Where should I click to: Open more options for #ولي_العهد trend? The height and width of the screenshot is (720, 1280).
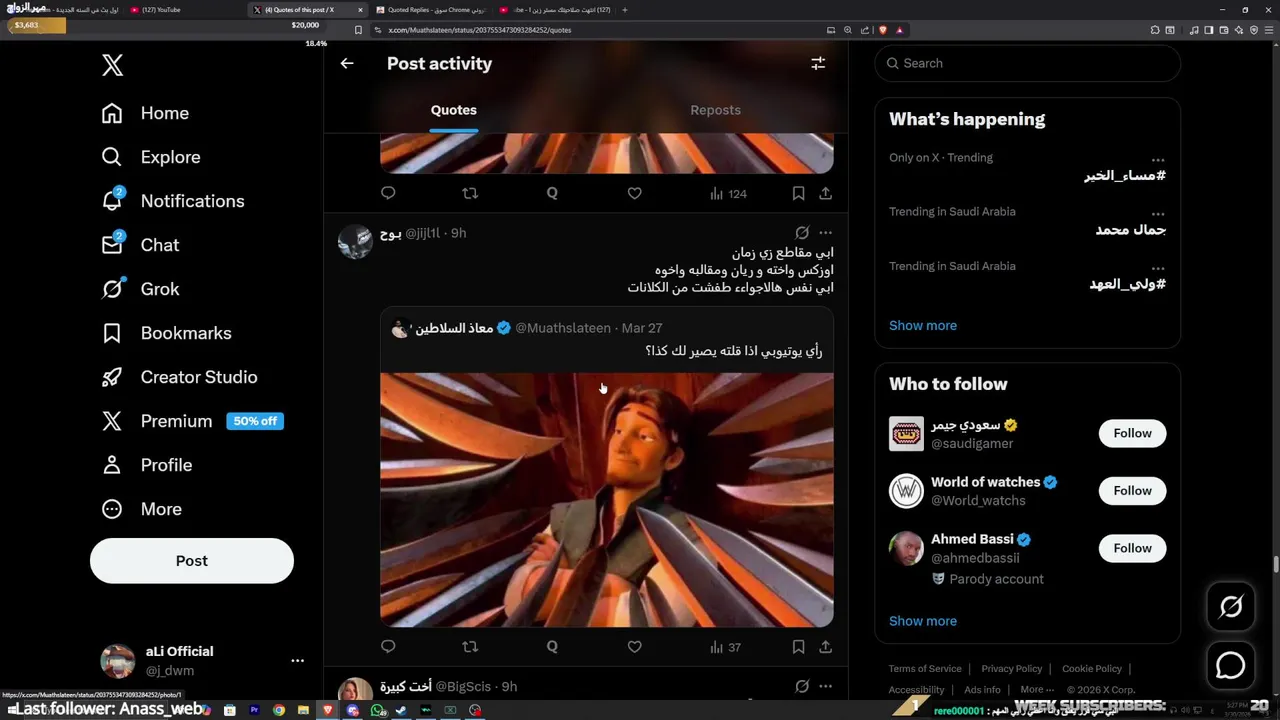tap(1157, 268)
